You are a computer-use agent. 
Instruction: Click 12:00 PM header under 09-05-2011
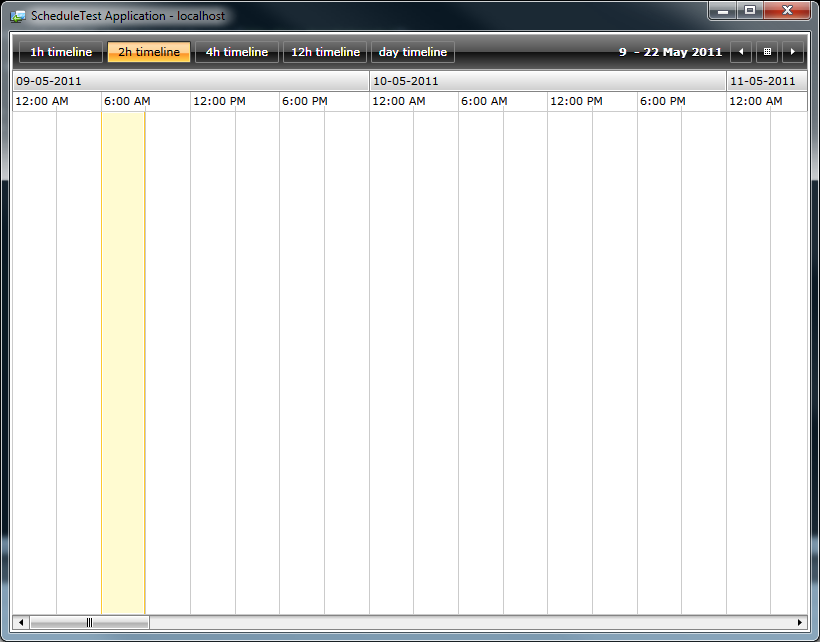[235, 101]
